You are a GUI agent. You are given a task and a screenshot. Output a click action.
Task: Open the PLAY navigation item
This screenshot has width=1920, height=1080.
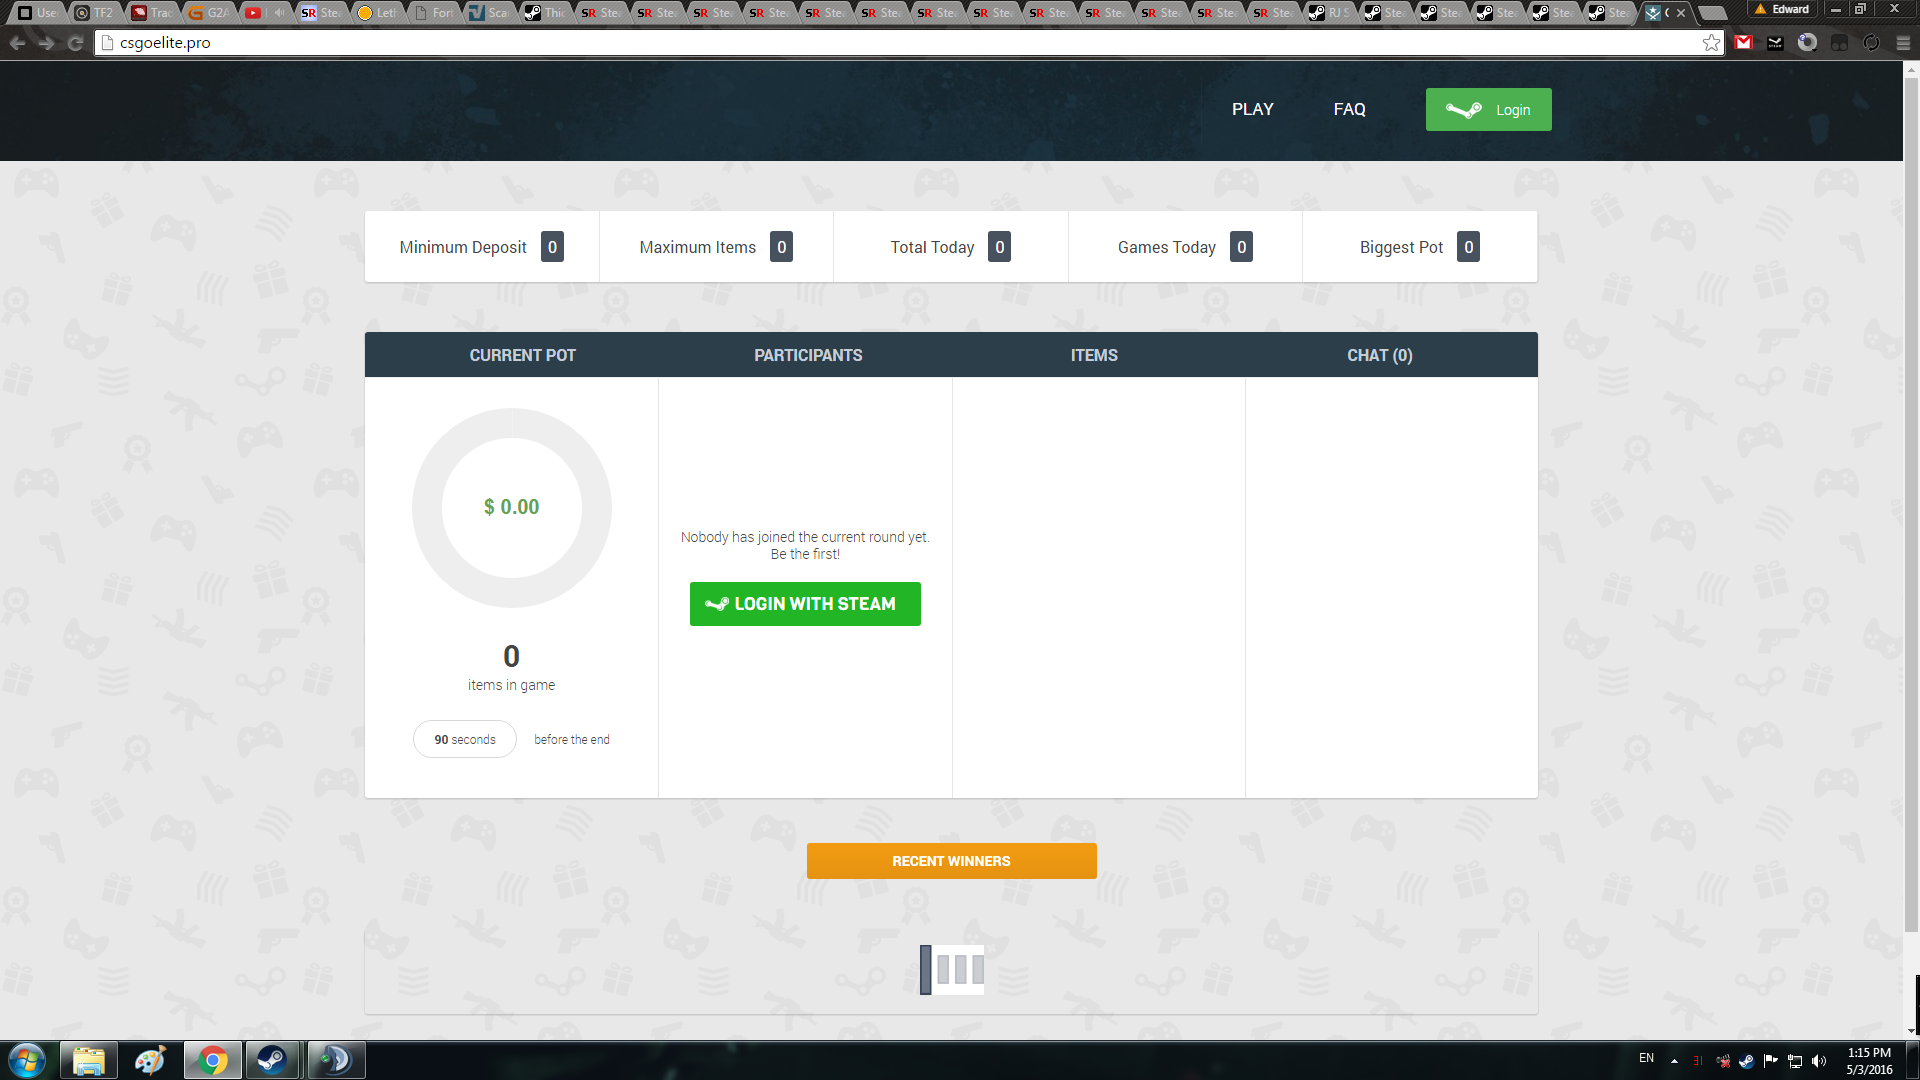point(1252,109)
